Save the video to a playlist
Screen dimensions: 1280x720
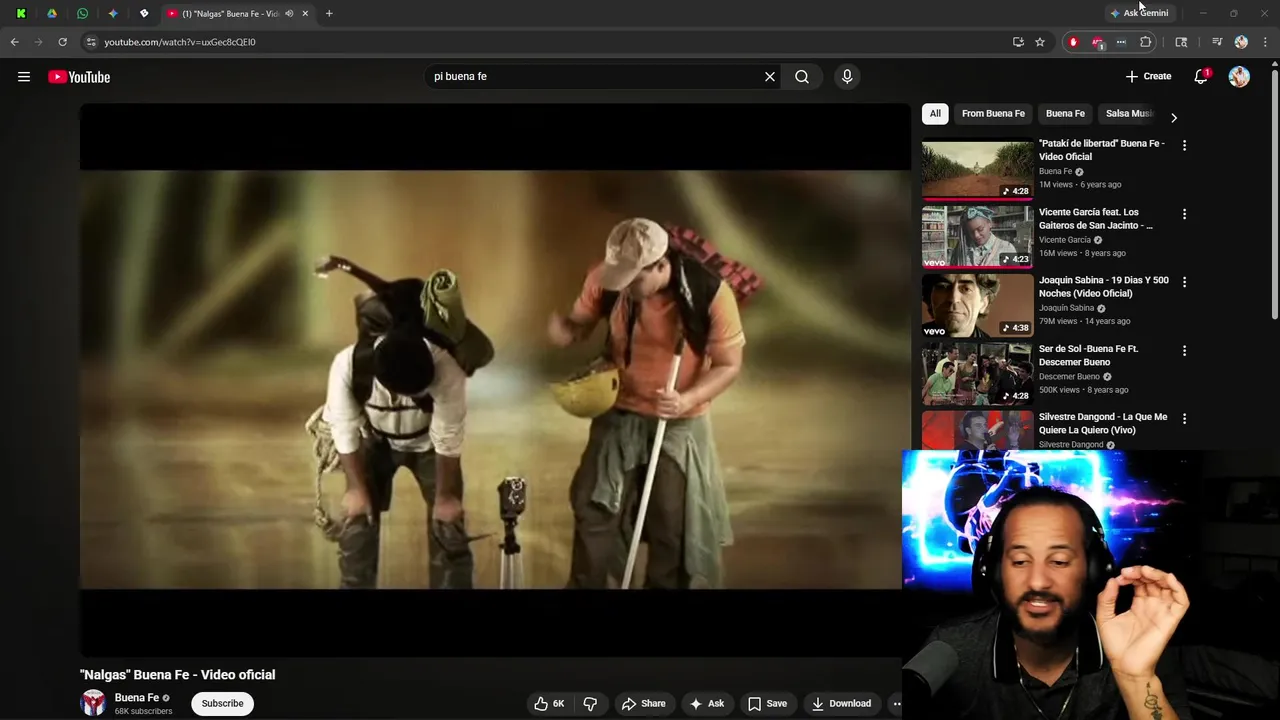[x=767, y=704]
